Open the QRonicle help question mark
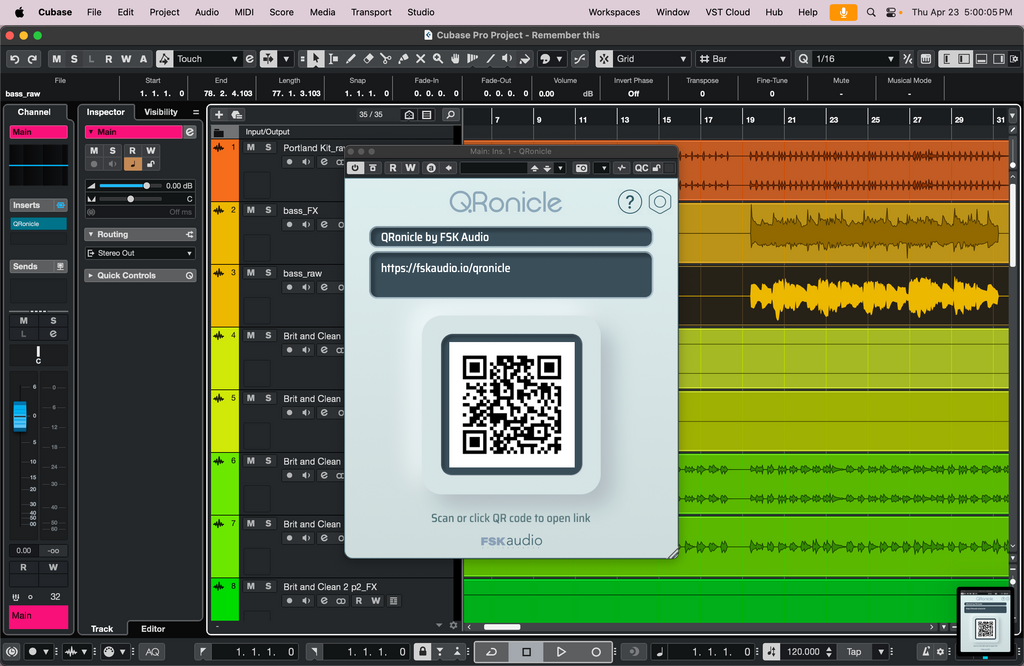The image size is (1024, 666). 630,202
